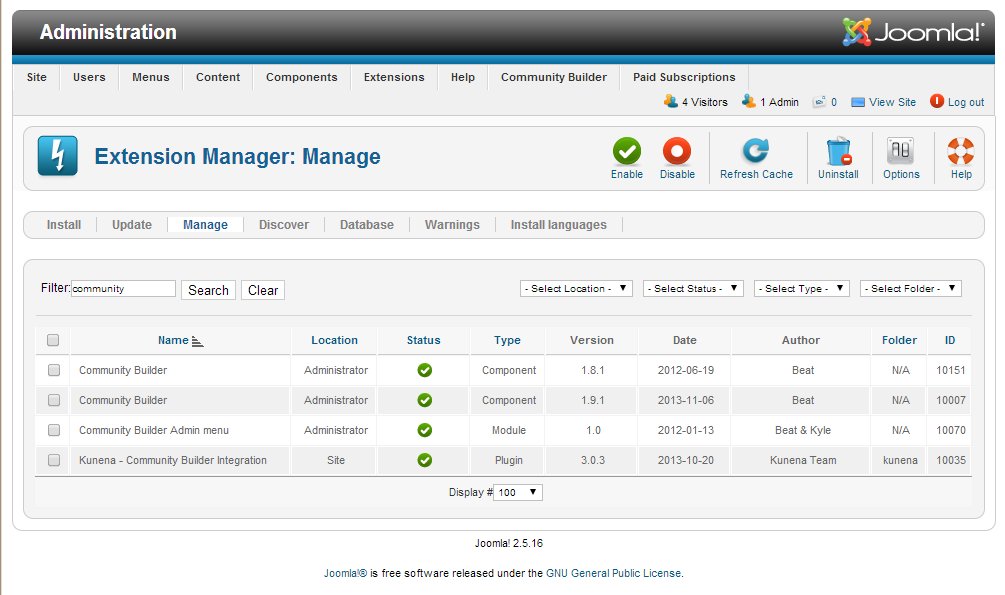The image size is (1005, 595).
Task: Click the green Enable toolbar icon
Action: tap(626, 151)
